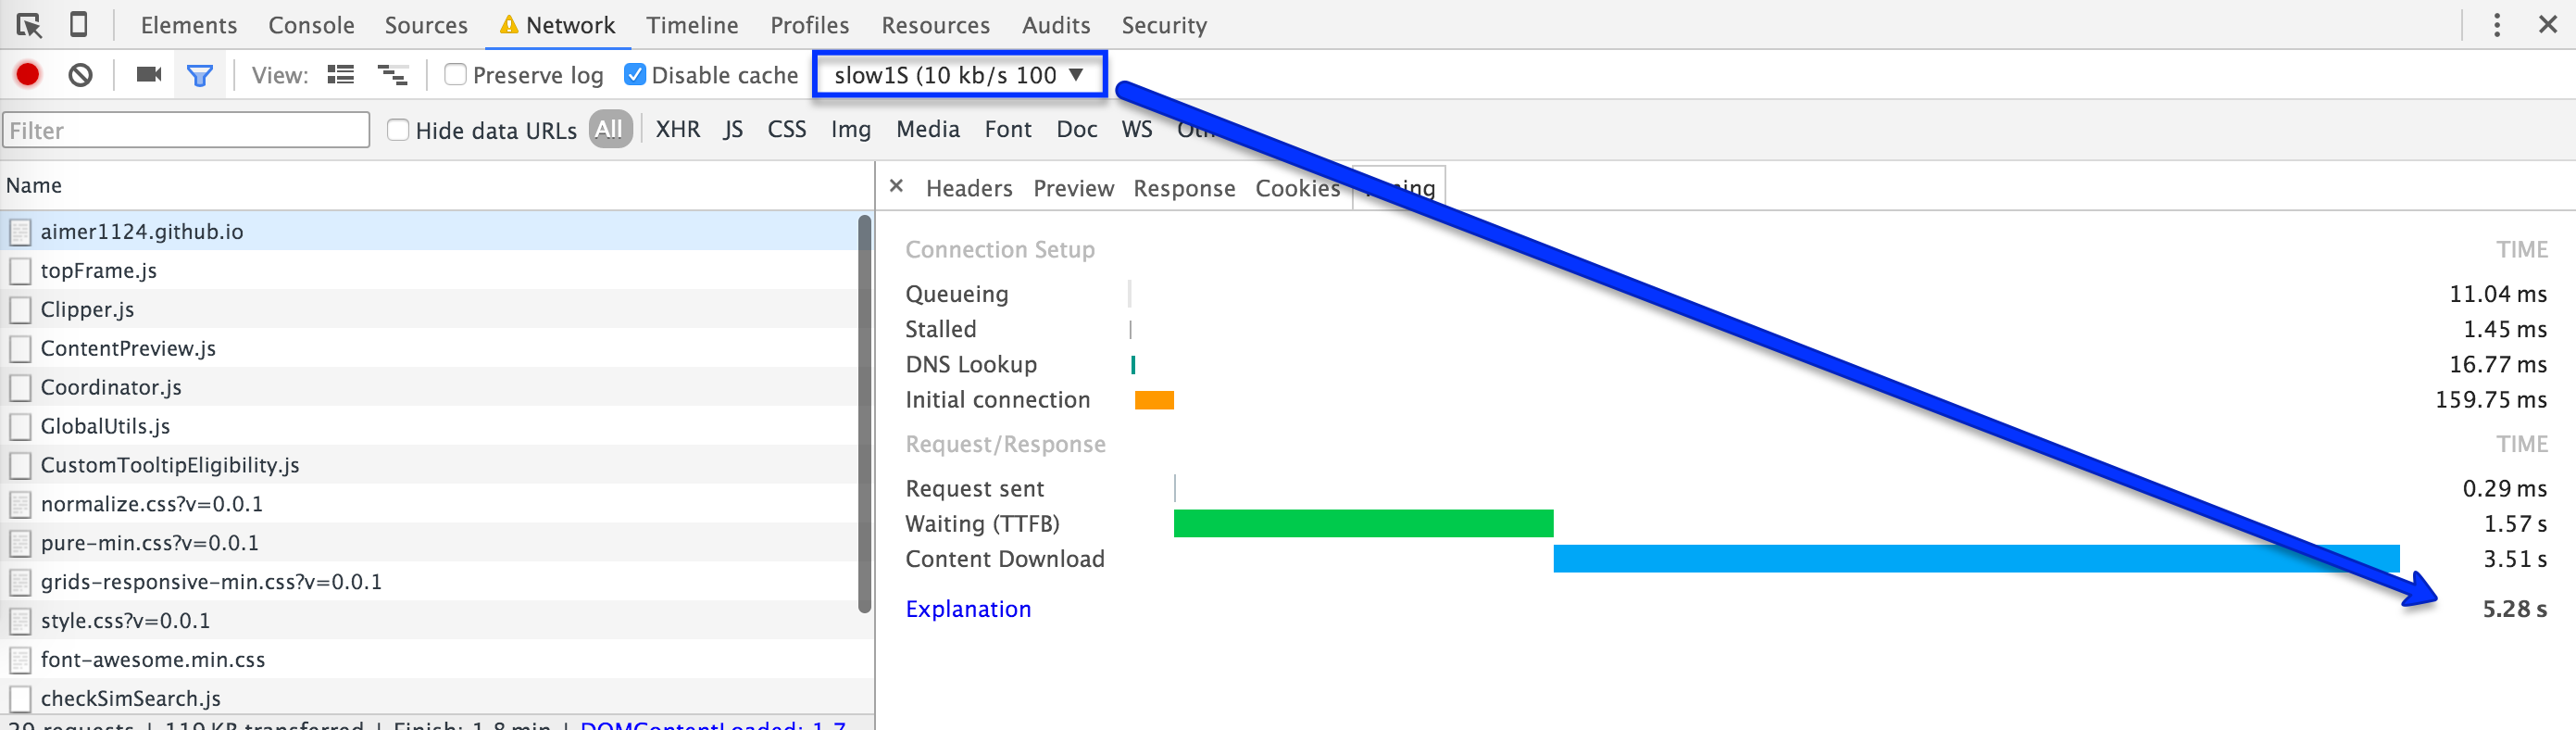Close the request details pane

(896, 186)
